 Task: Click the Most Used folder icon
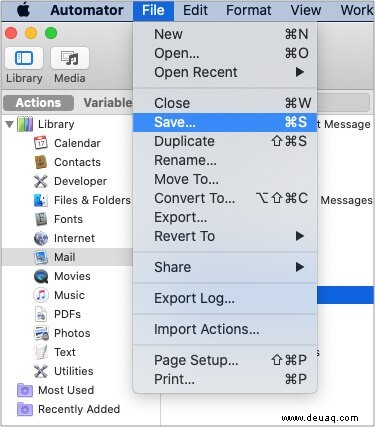[x=25, y=390]
